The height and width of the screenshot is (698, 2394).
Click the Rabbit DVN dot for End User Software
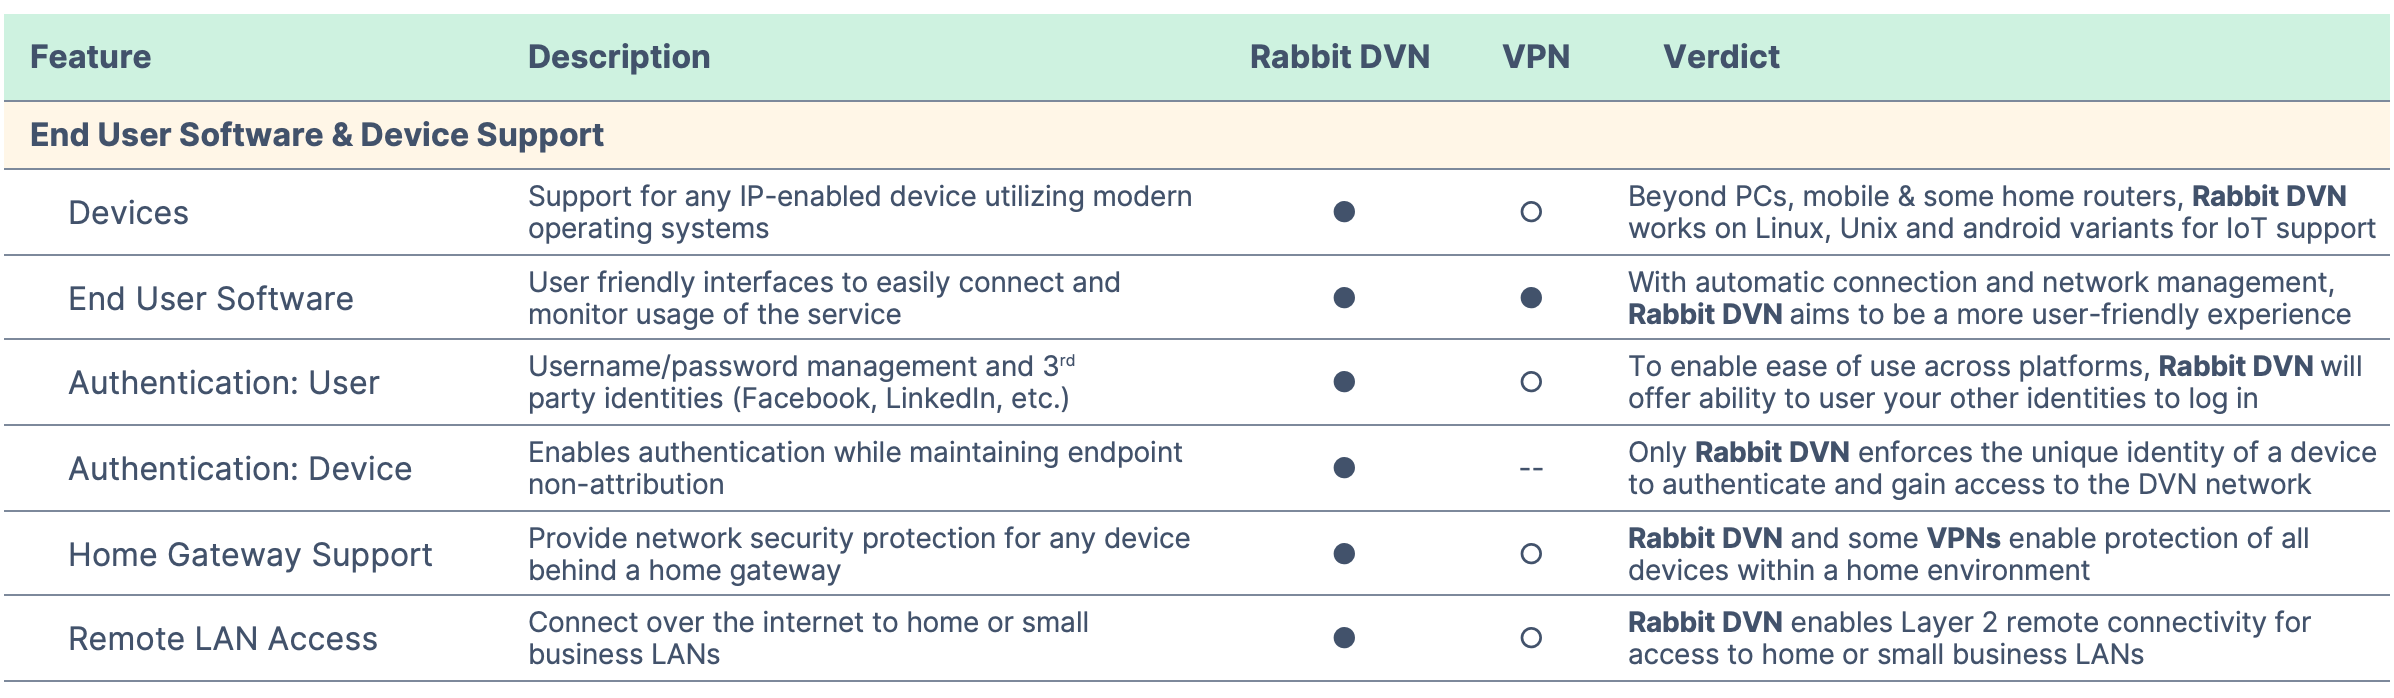[1344, 298]
